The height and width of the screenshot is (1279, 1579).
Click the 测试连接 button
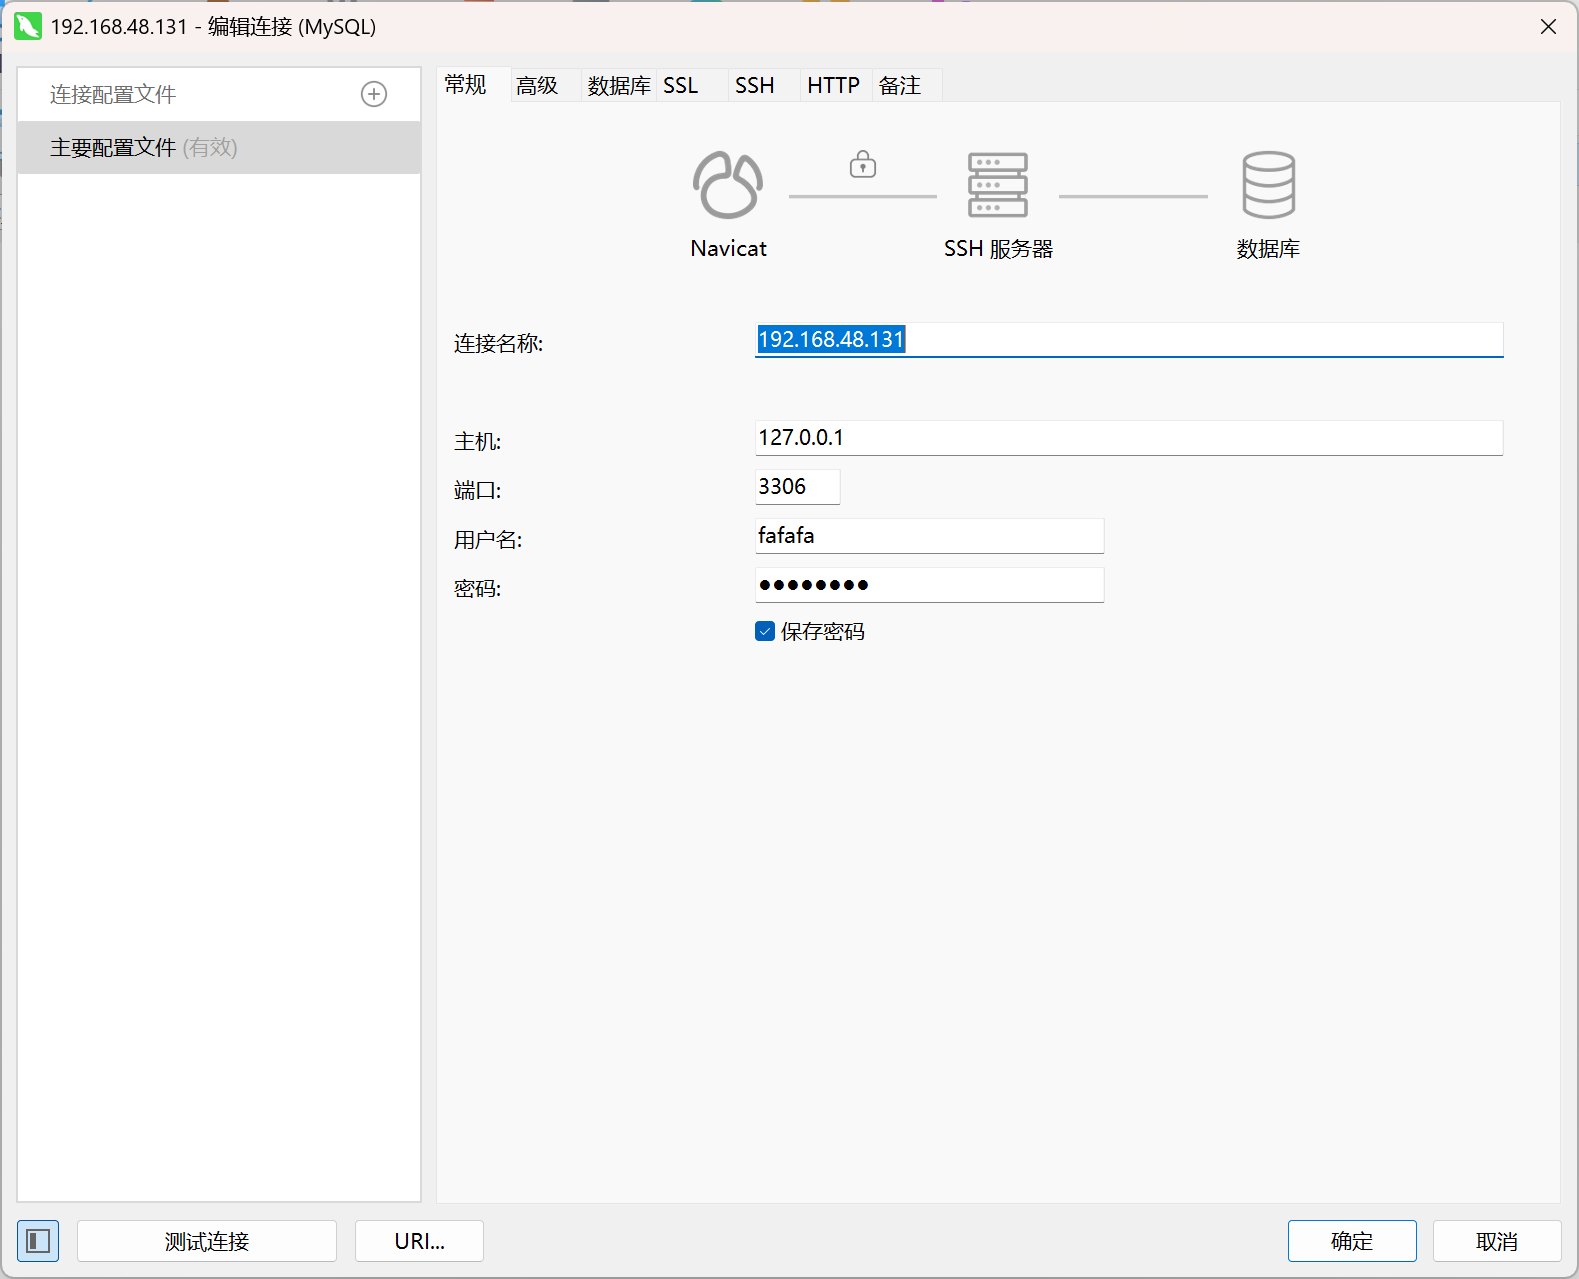click(x=207, y=1241)
